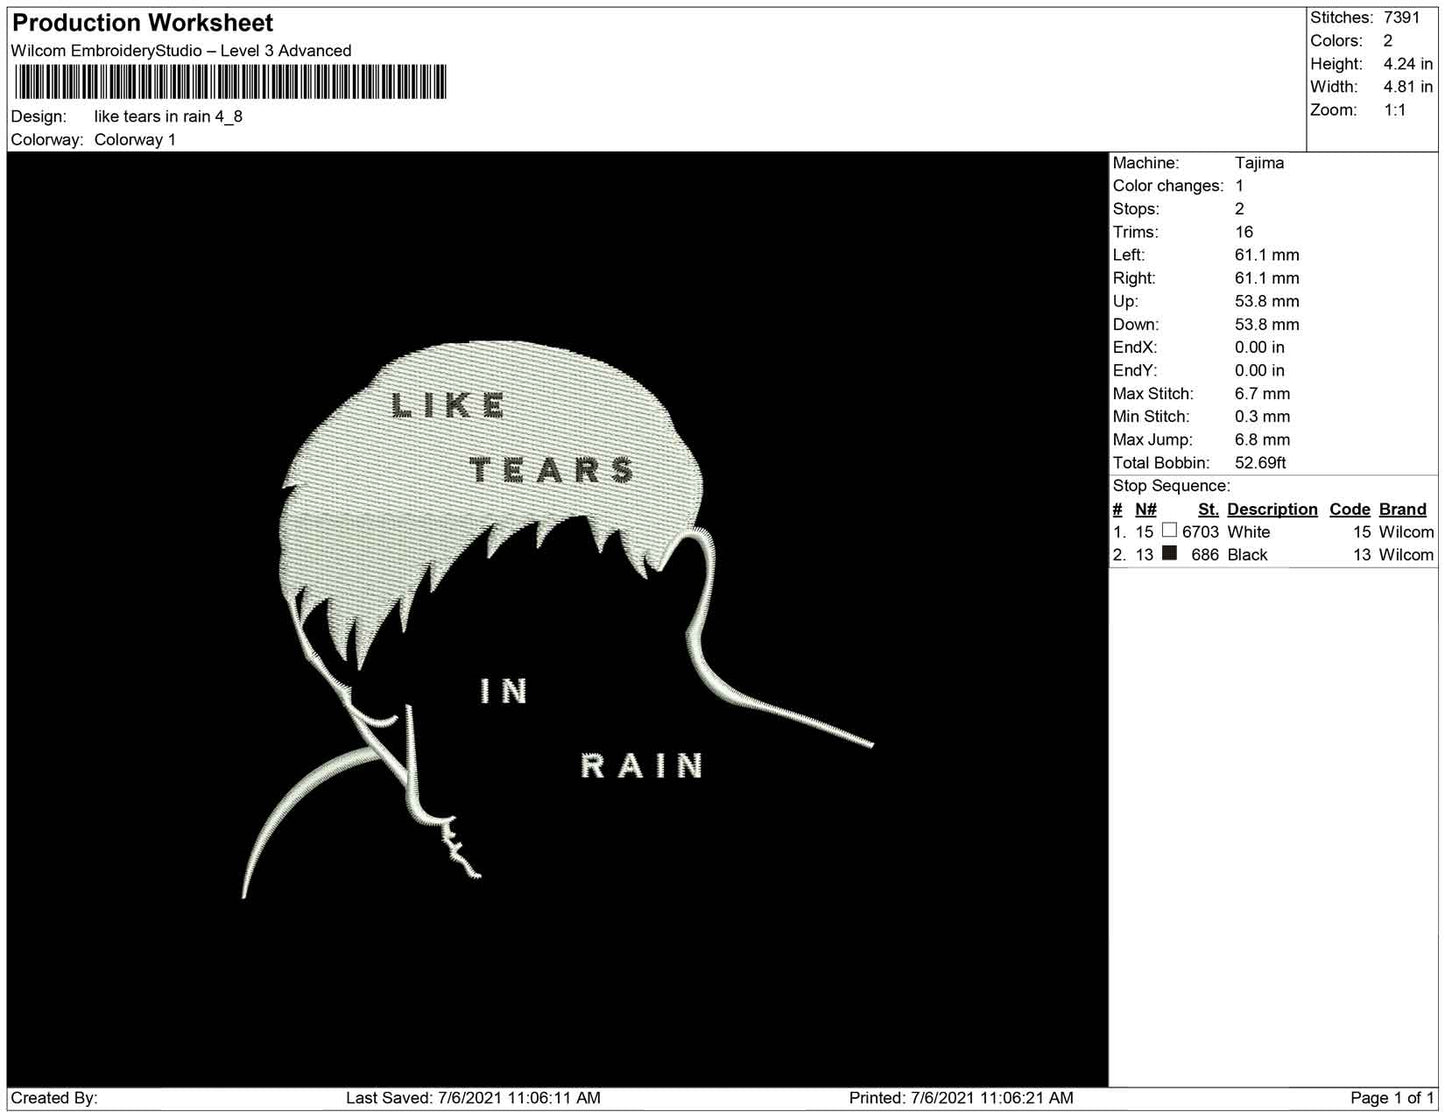Click the "Code" column header
1445x1112 pixels.
tap(1350, 509)
